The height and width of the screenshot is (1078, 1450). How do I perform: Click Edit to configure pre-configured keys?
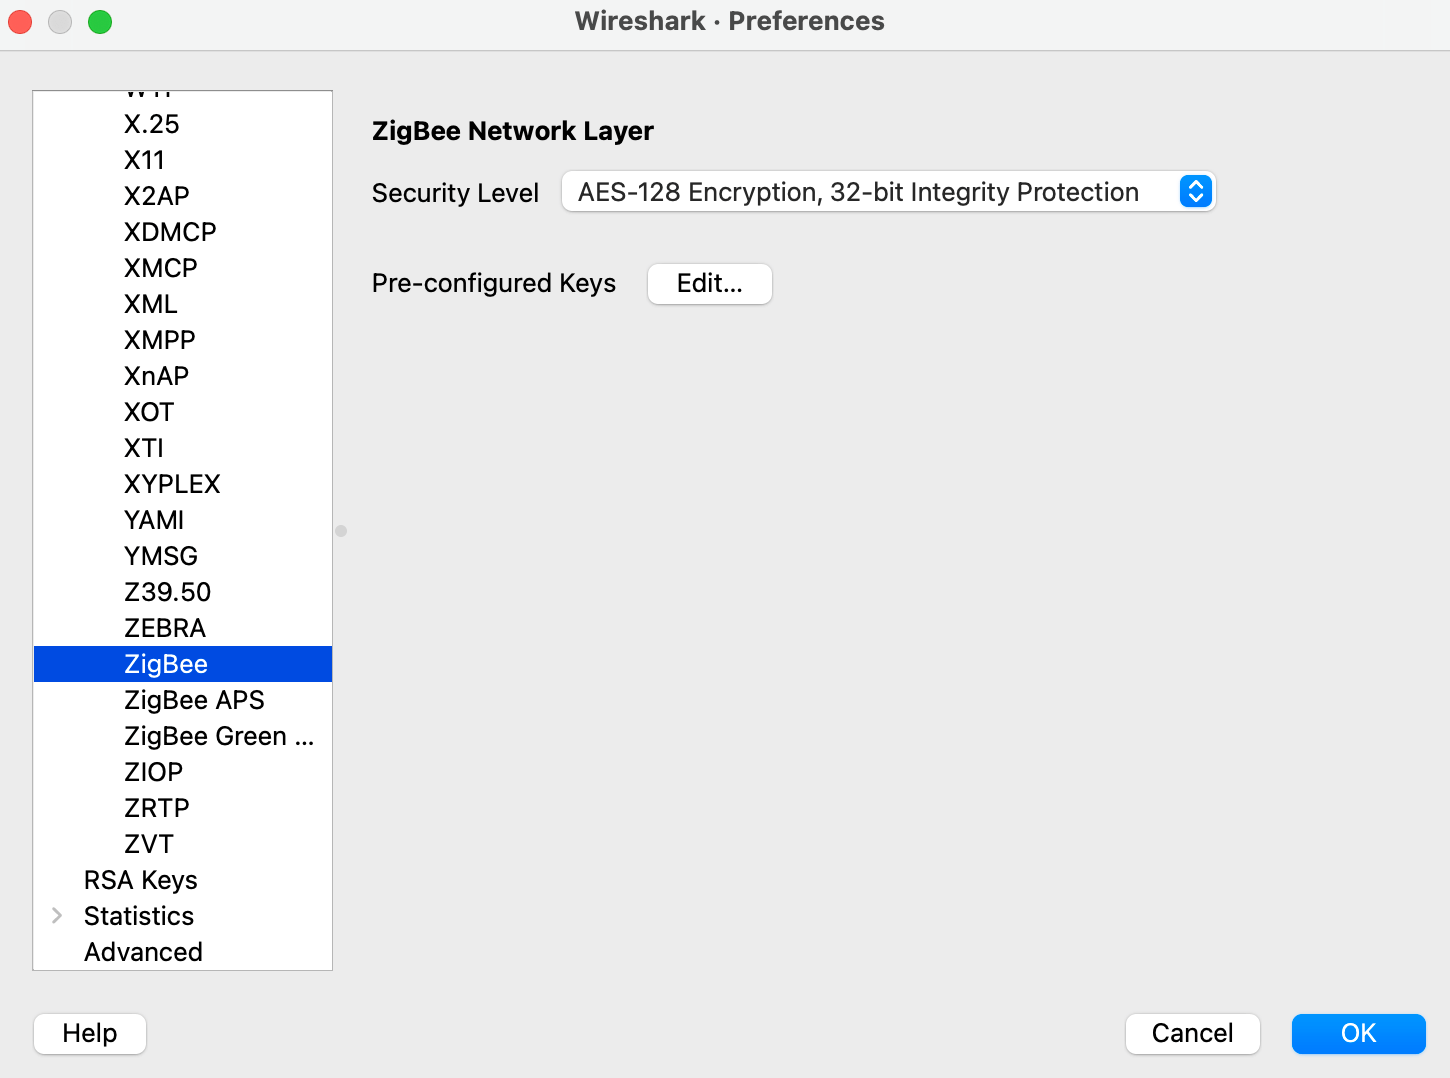pyautogui.click(x=709, y=283)
